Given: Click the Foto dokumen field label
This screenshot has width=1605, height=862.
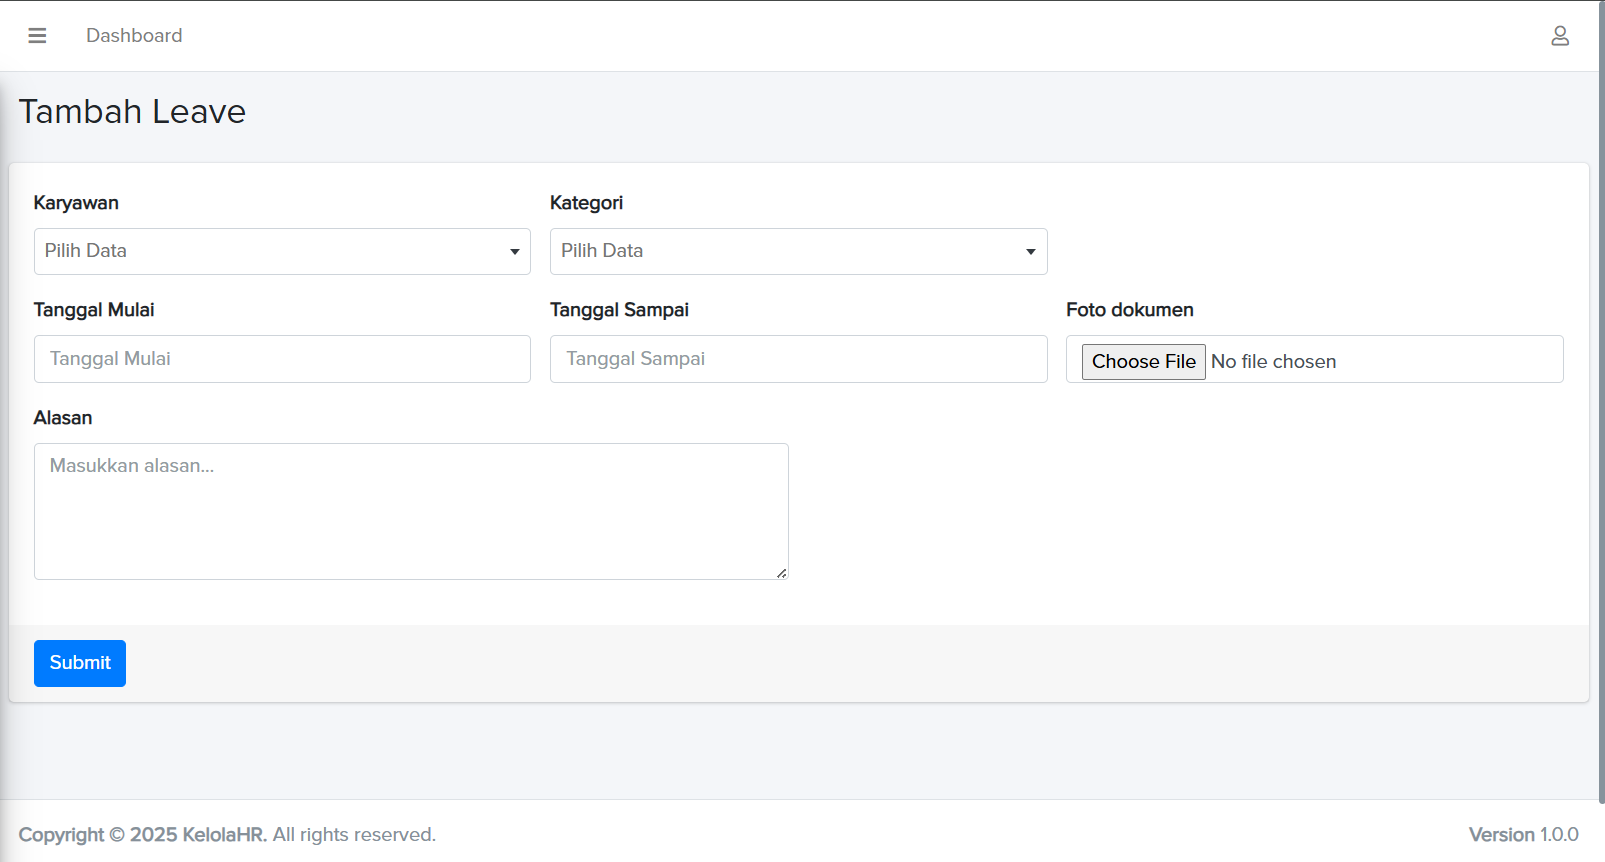Looking at the screenshot, I should tap(1129, 310).
